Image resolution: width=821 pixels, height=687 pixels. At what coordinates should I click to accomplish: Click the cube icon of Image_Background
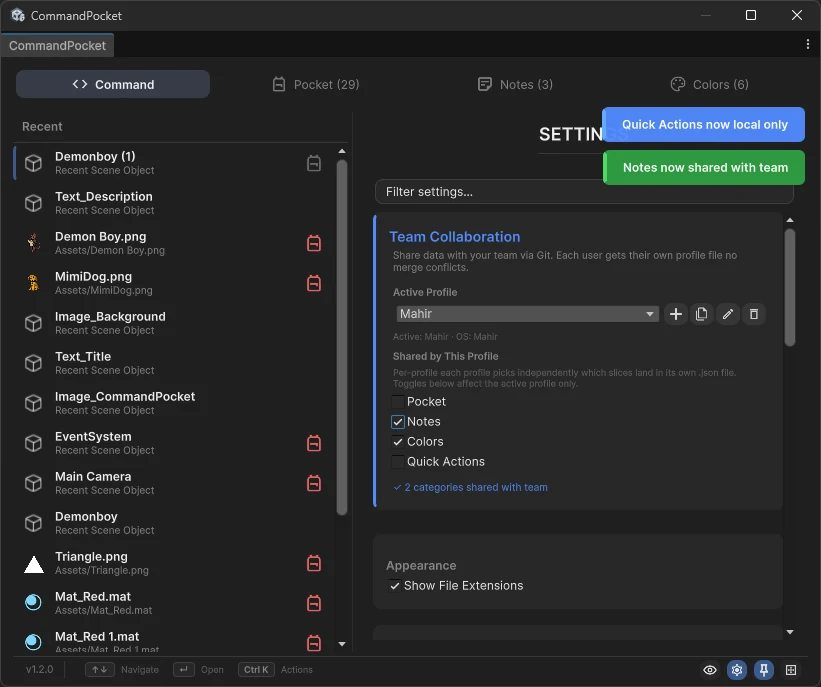[34, 323]
